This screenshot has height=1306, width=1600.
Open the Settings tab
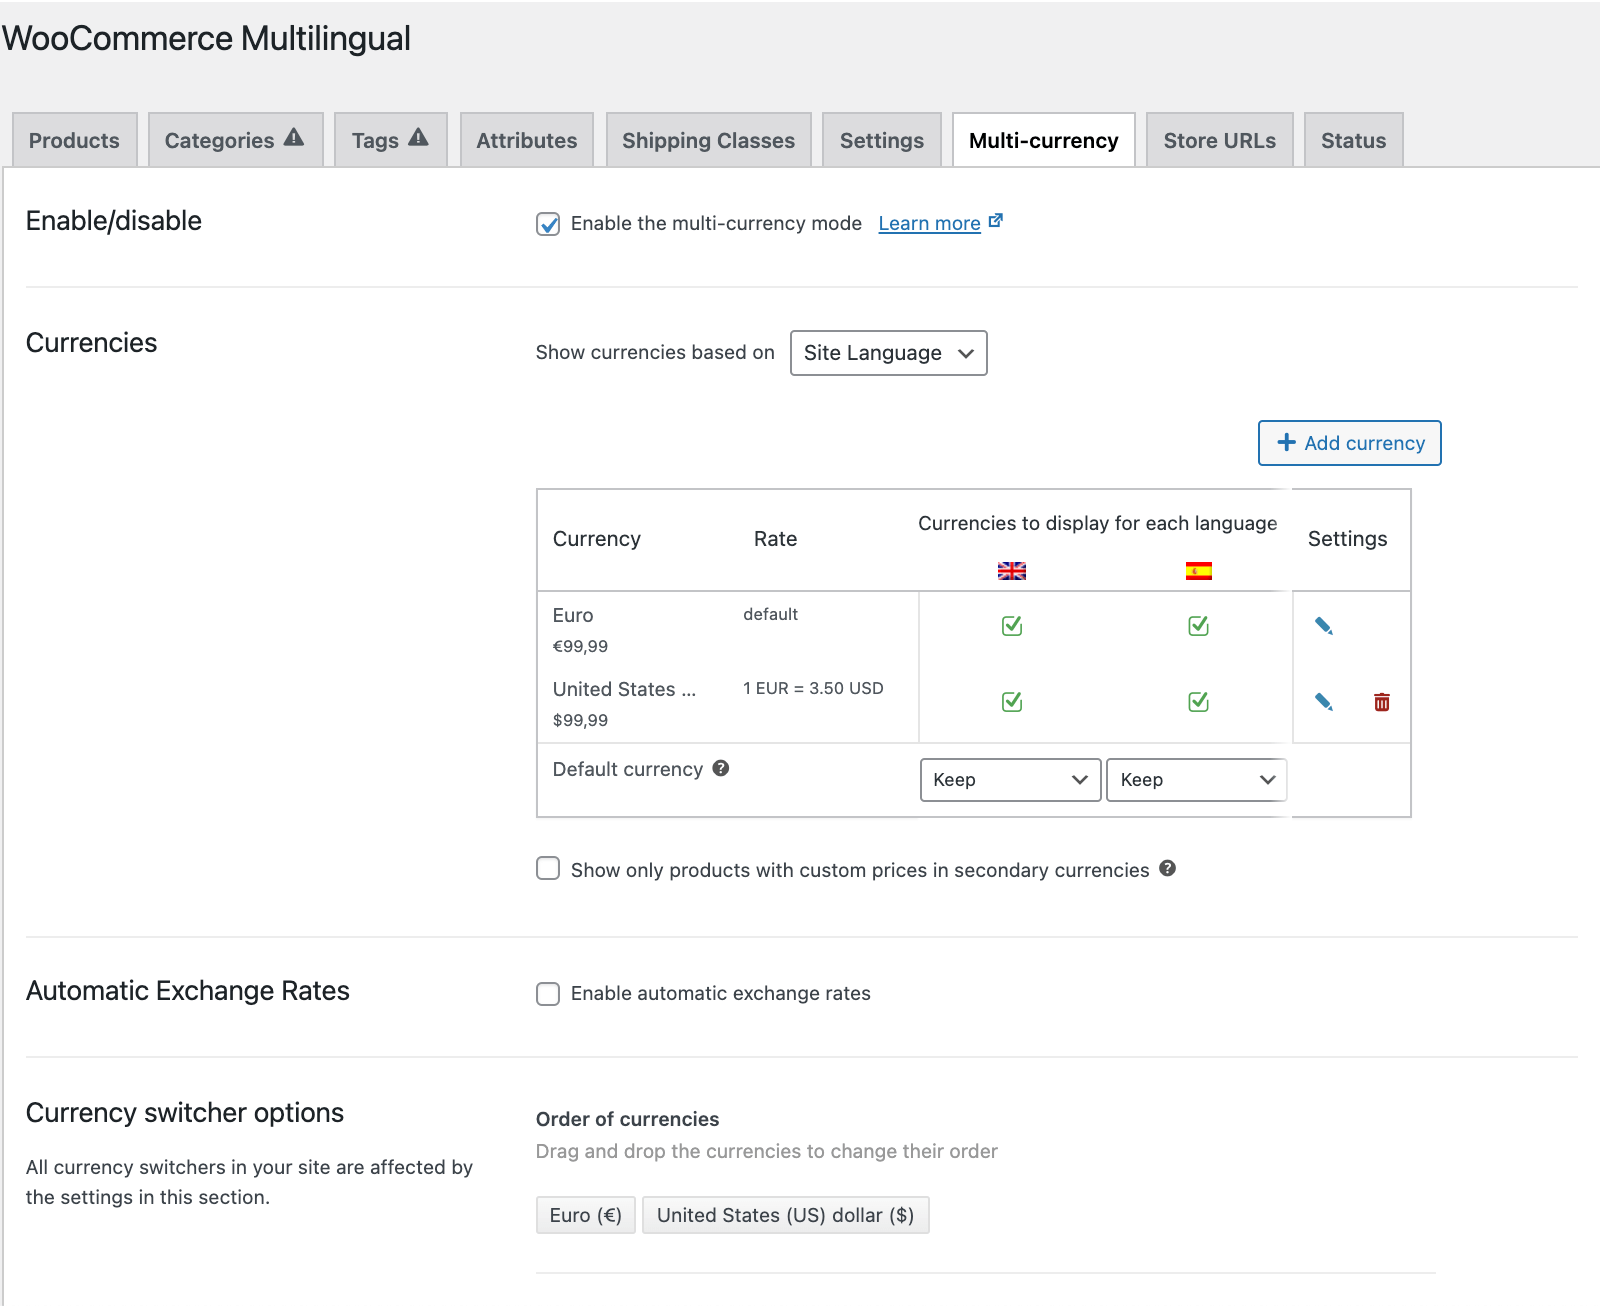pyautogui.click(x=882, y=140)
